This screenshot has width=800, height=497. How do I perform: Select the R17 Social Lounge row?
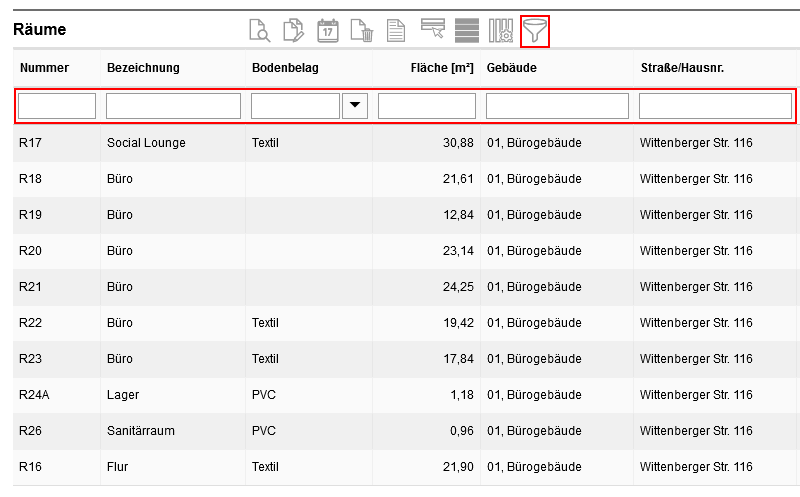pyautogui.click(x=146, y=143)
